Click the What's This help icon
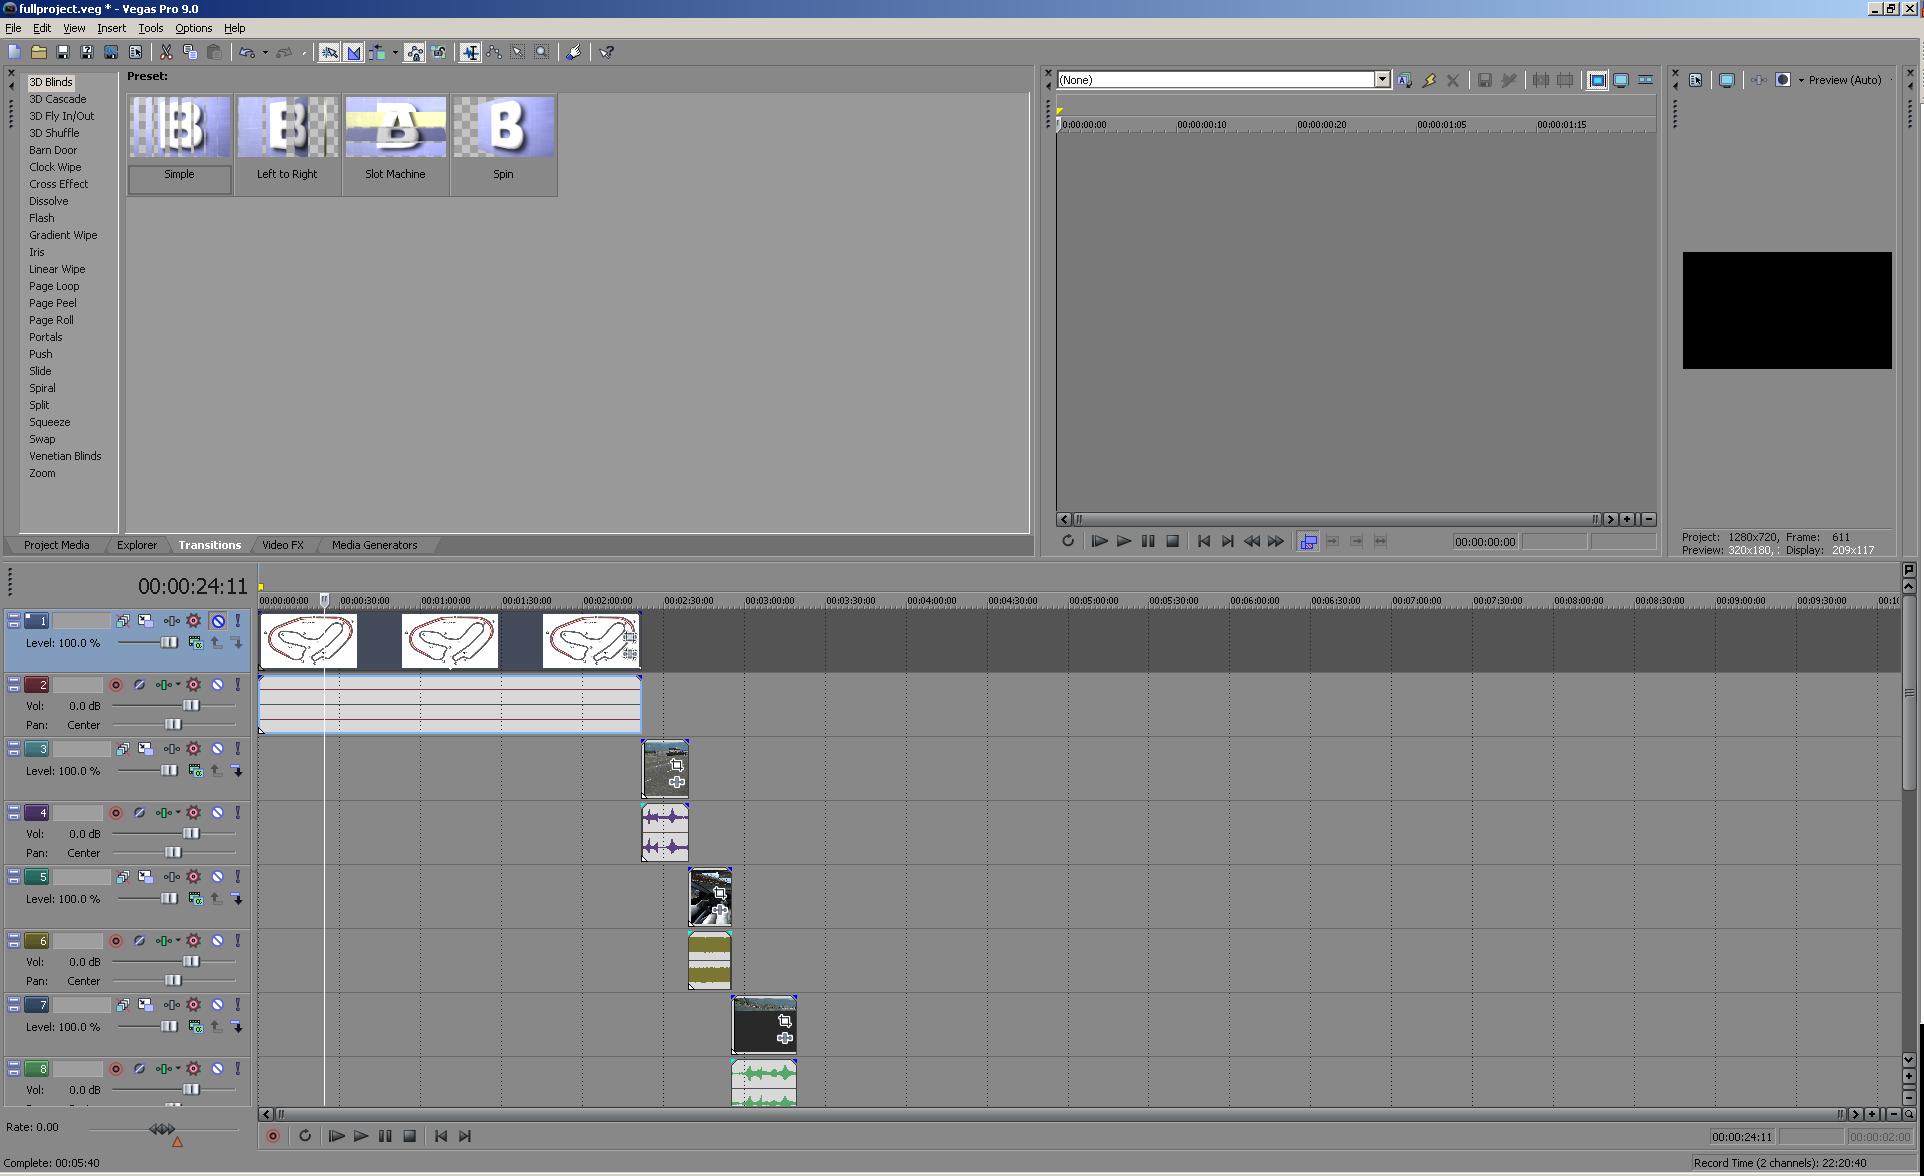This screenshot has height=1176, width=1924. click(607, 52)
